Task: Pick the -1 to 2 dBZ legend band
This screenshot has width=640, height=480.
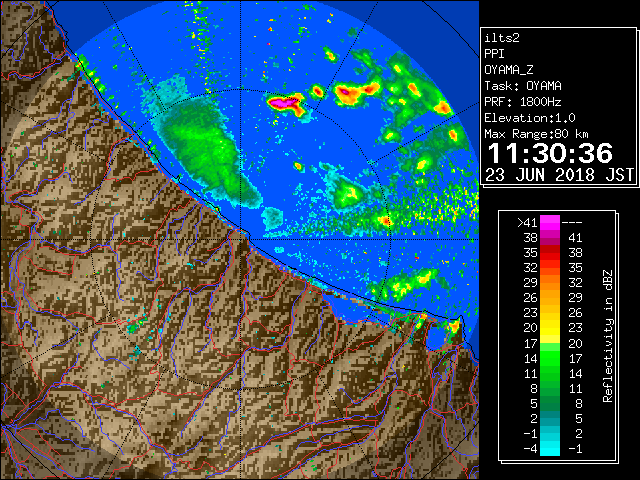Action: tap(550, 433)
